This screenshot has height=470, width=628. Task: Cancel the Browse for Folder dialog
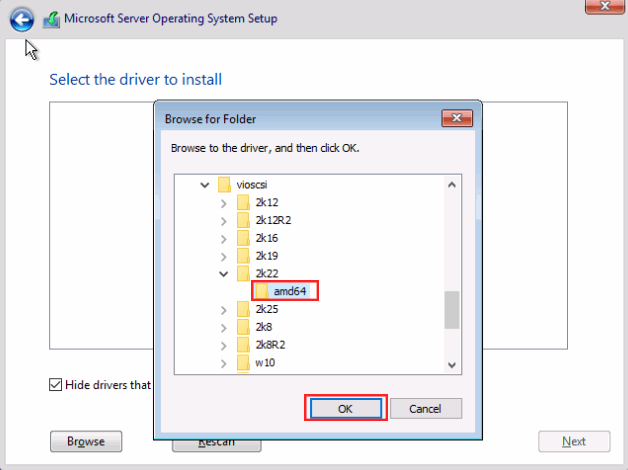coord(425,408)
